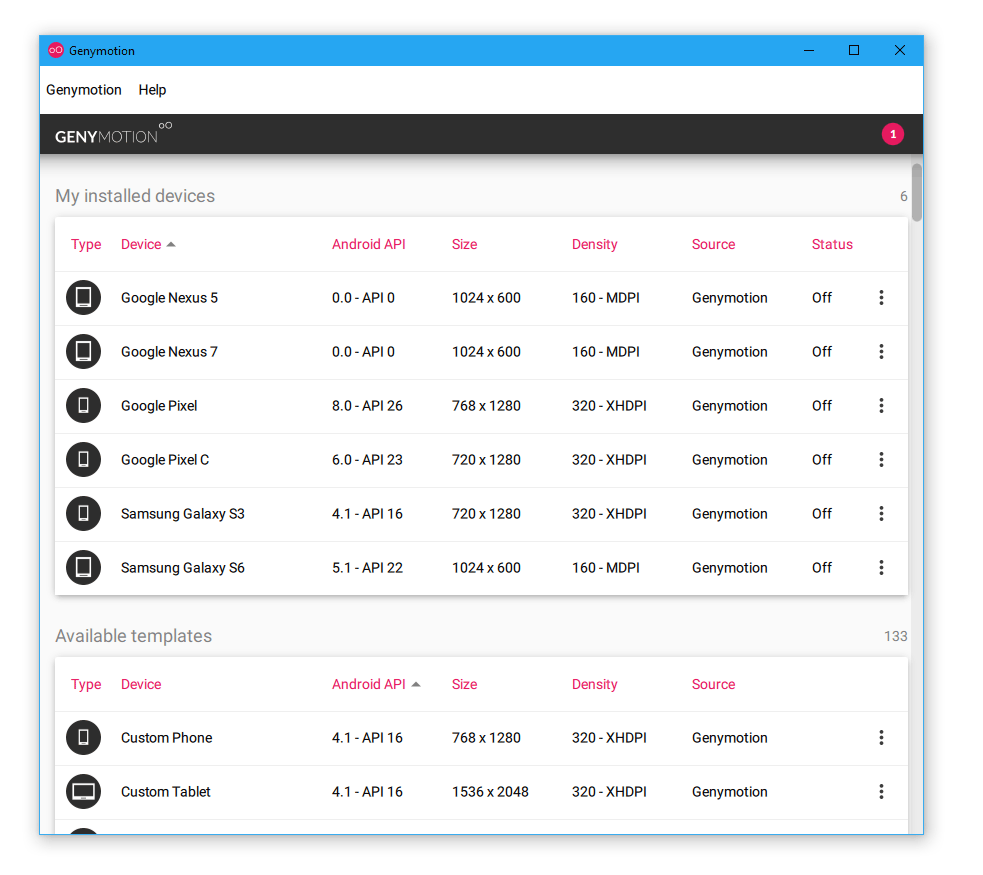Click the phone icon for Google Pixel C
983x875 pixels.
(83, 459)
